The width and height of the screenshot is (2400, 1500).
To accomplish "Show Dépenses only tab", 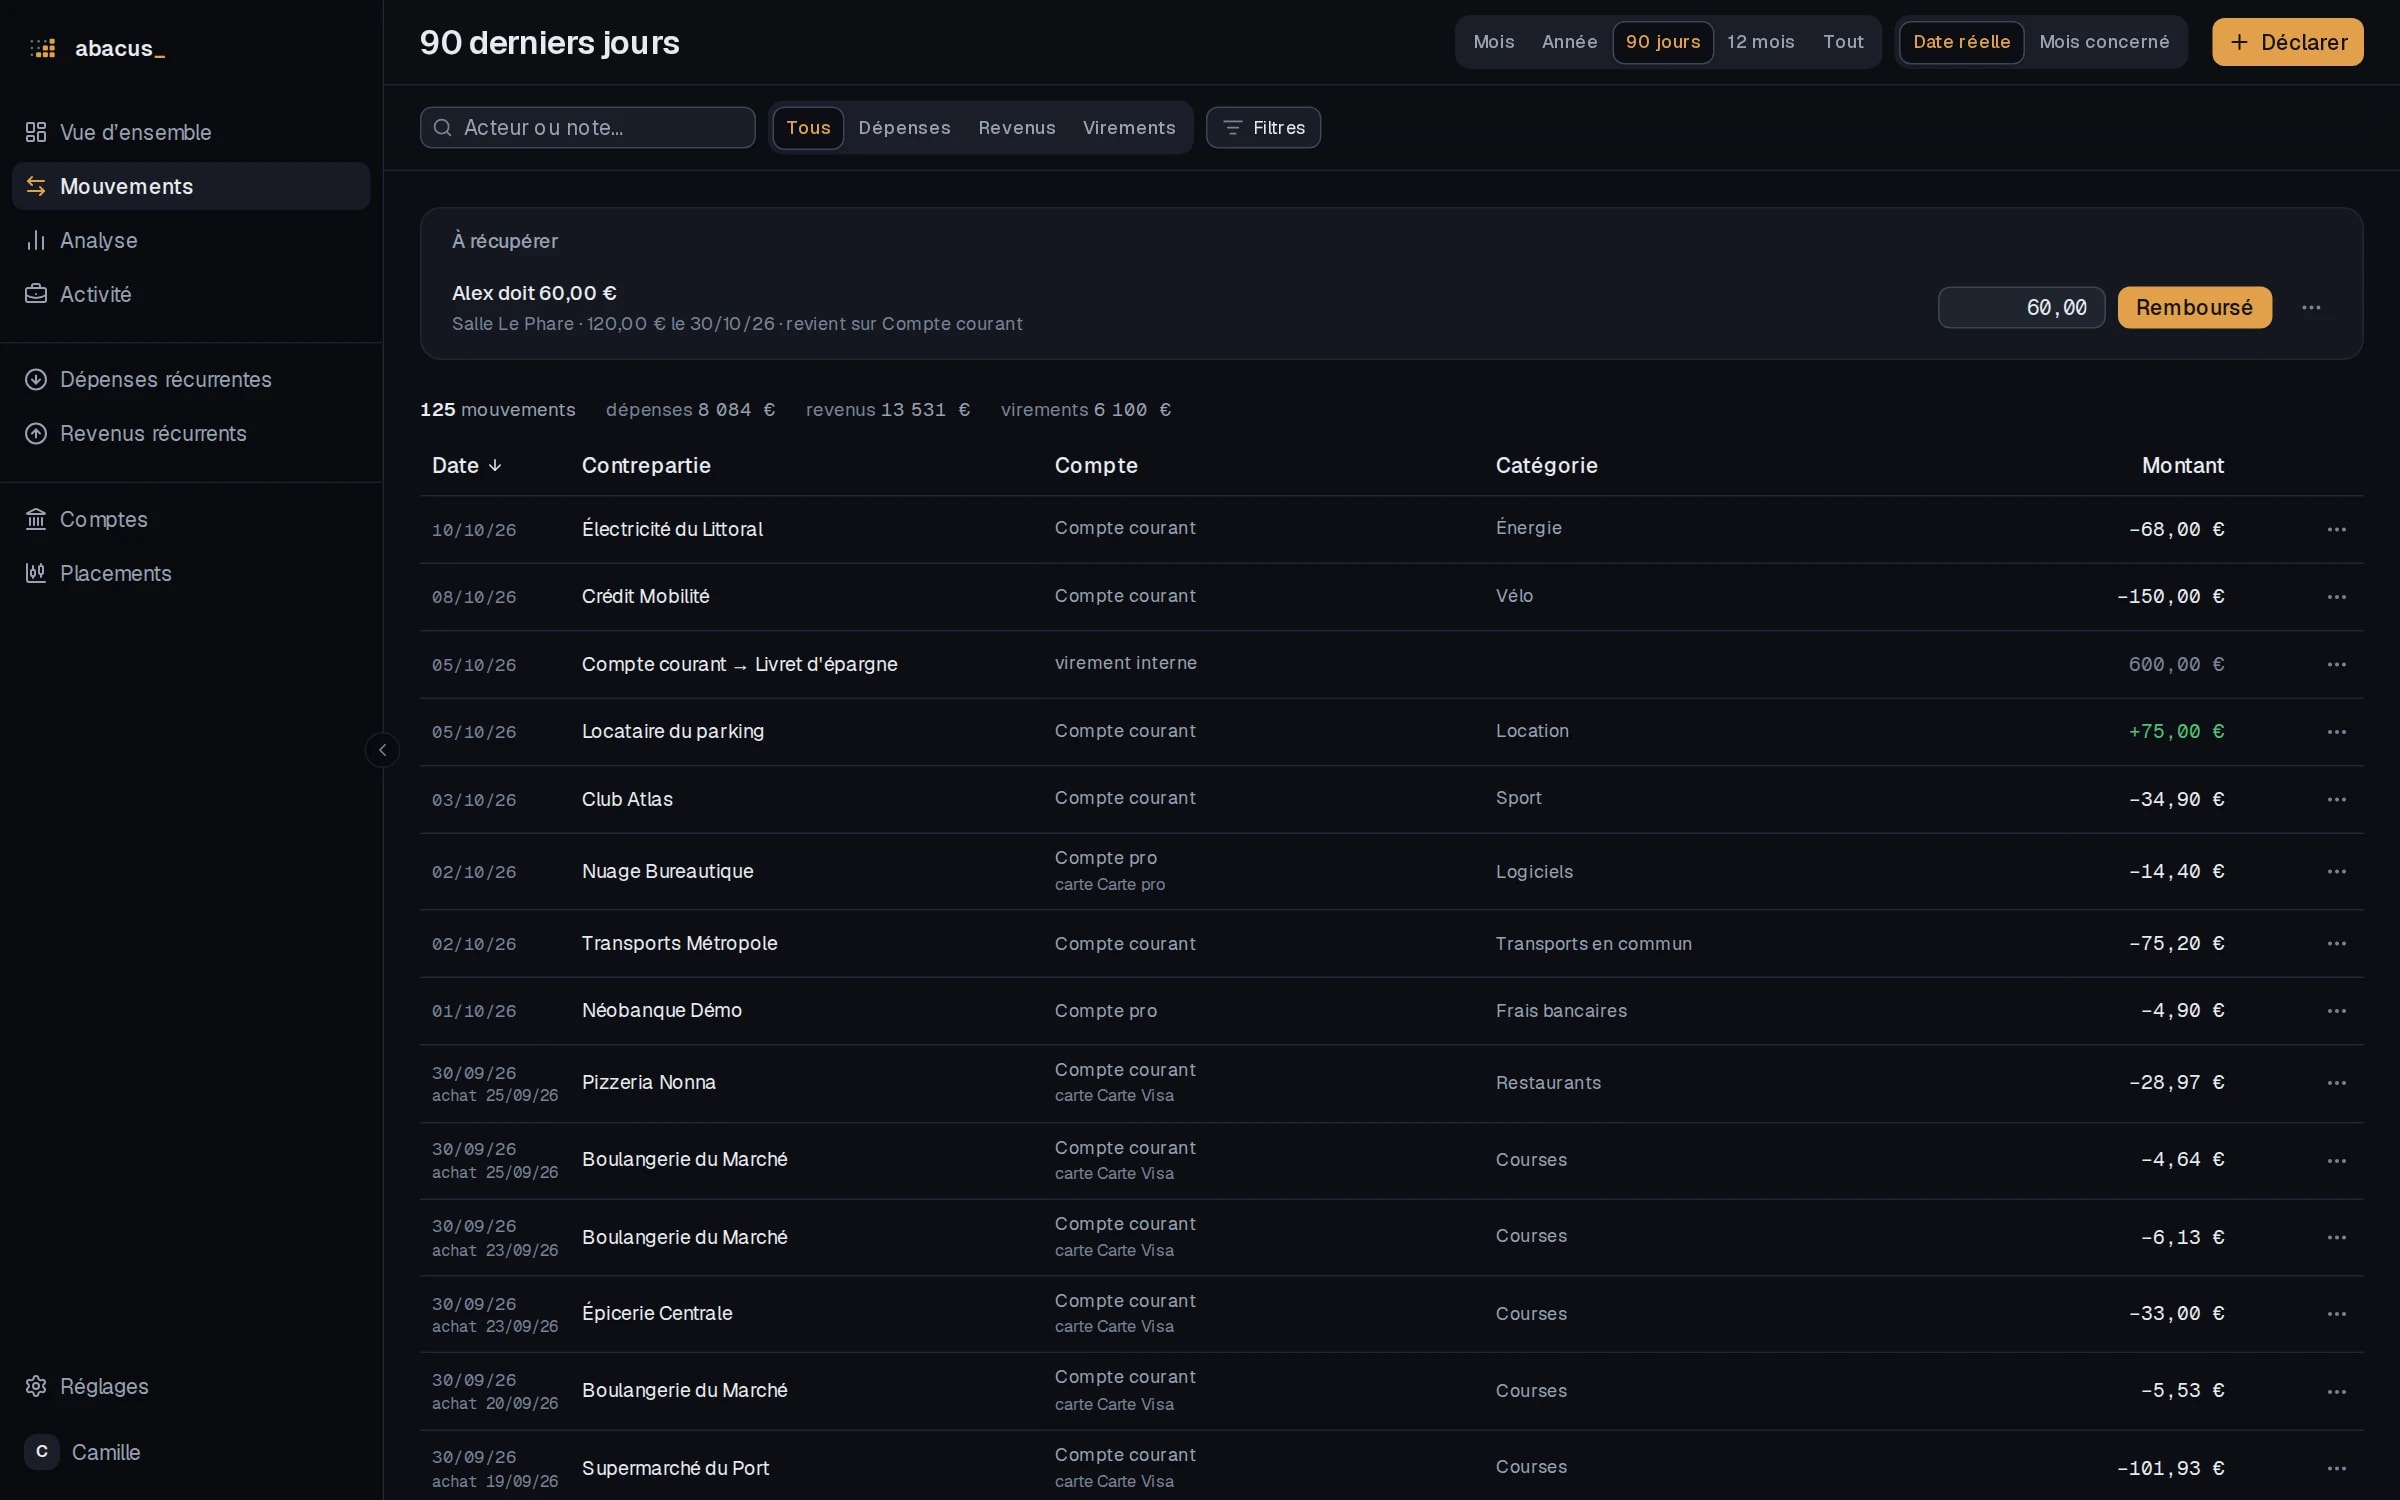I will pos(904,128).
